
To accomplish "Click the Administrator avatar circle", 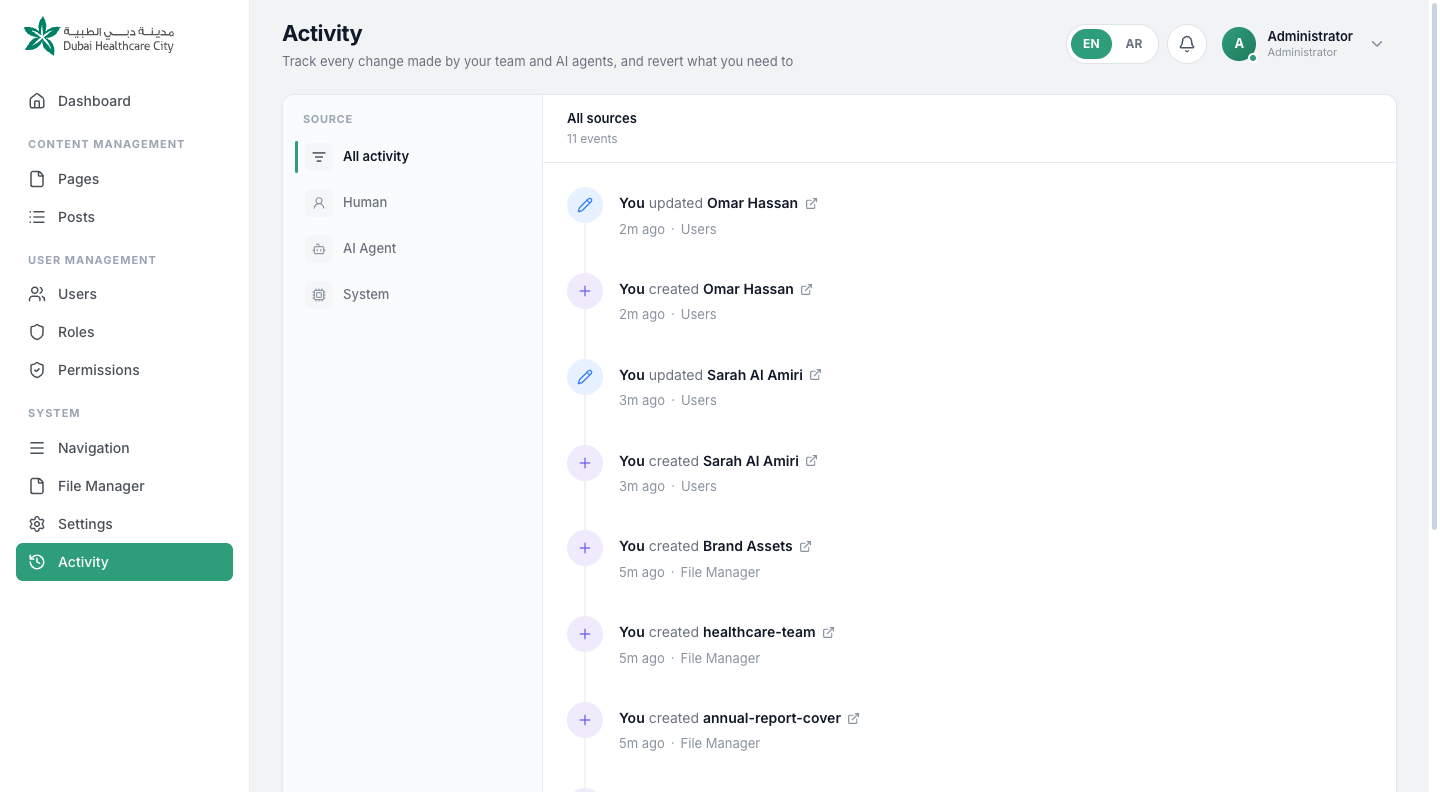I will (x=1239, y=44).
